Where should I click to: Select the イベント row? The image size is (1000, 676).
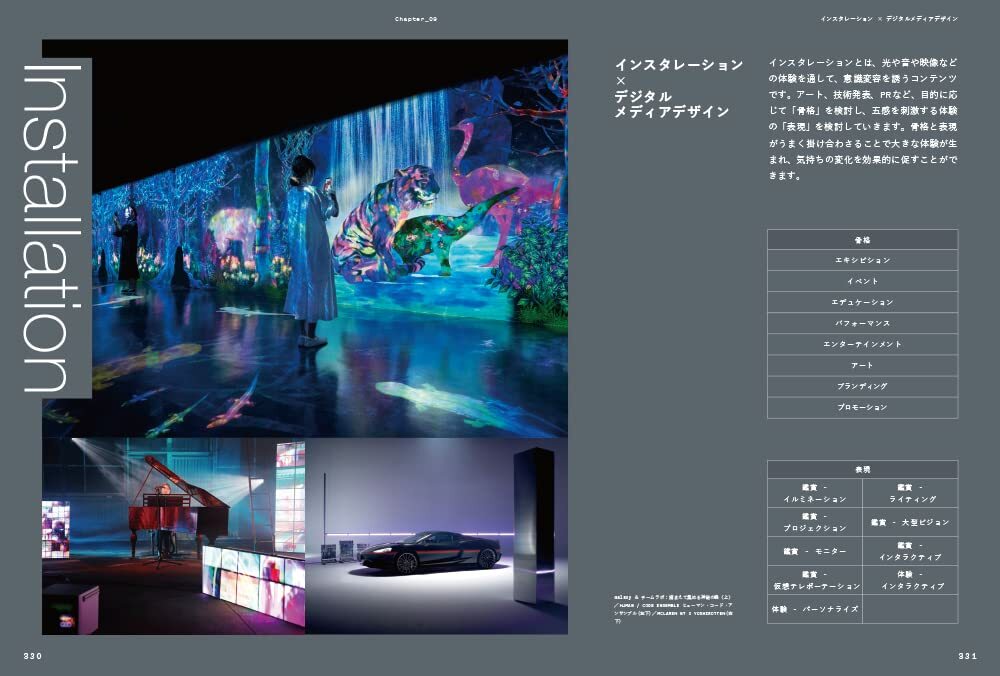862,281
